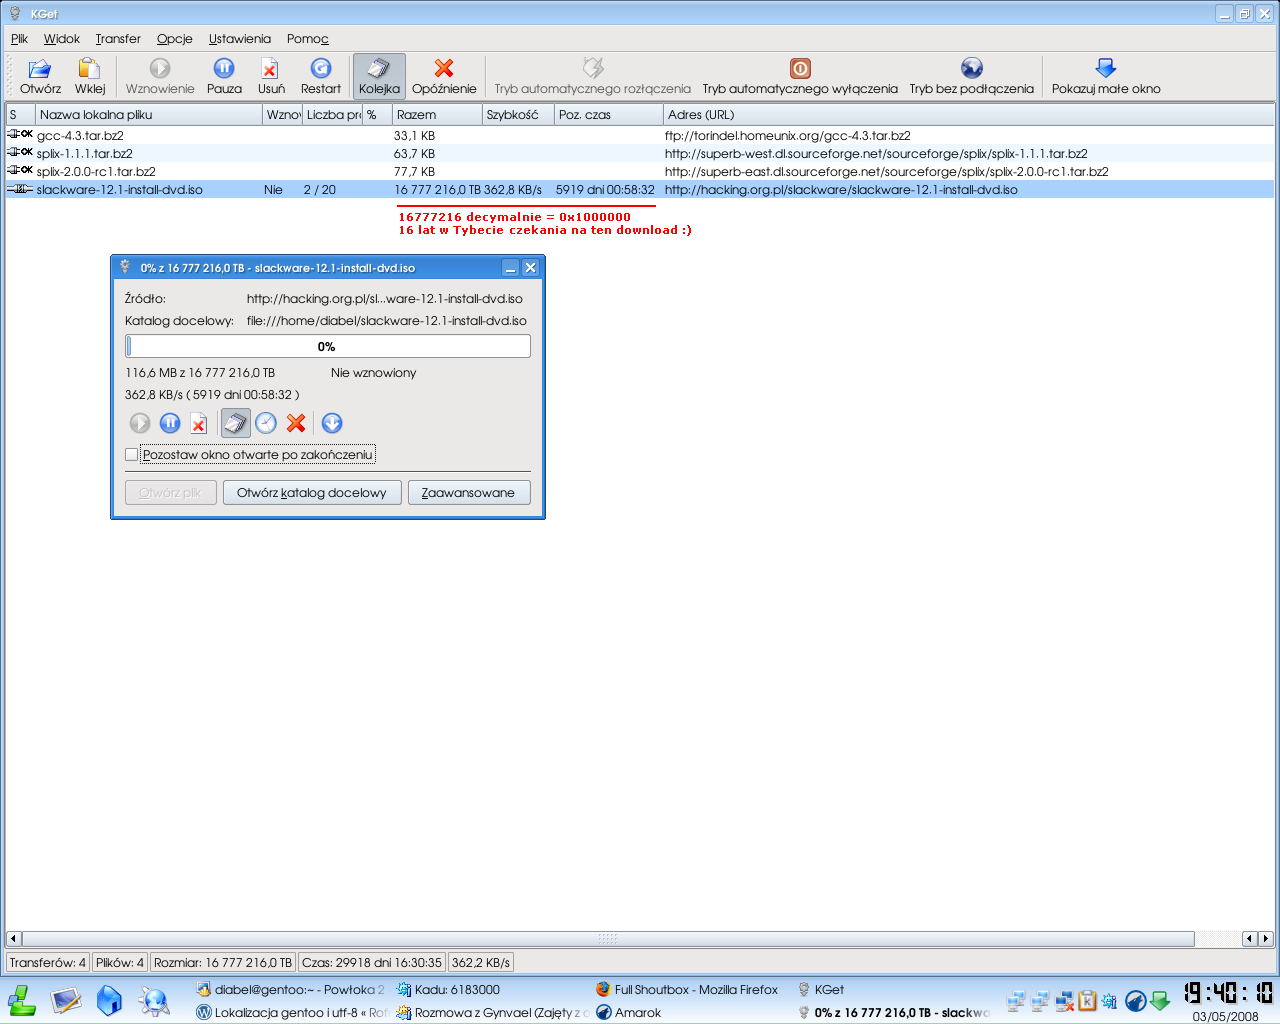Switch to diabel@gentoo terminal taskbar entry
The height and width of the screenshot is (1024, 1280).
[x=290, y=989]
